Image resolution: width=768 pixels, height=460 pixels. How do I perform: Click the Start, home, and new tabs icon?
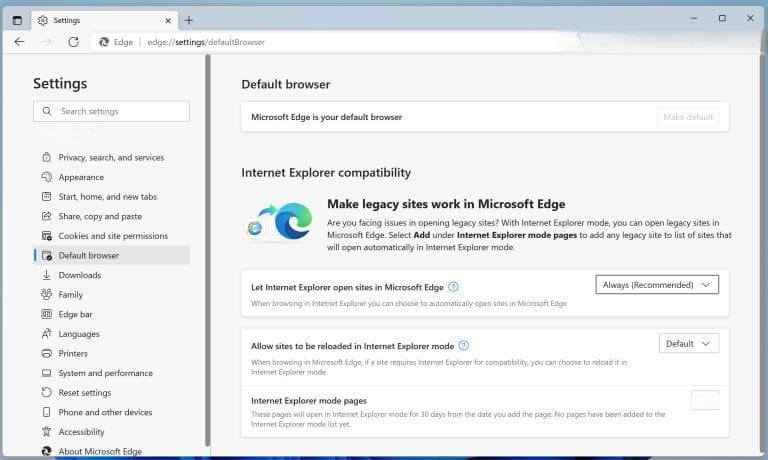[x=47, y=196]
